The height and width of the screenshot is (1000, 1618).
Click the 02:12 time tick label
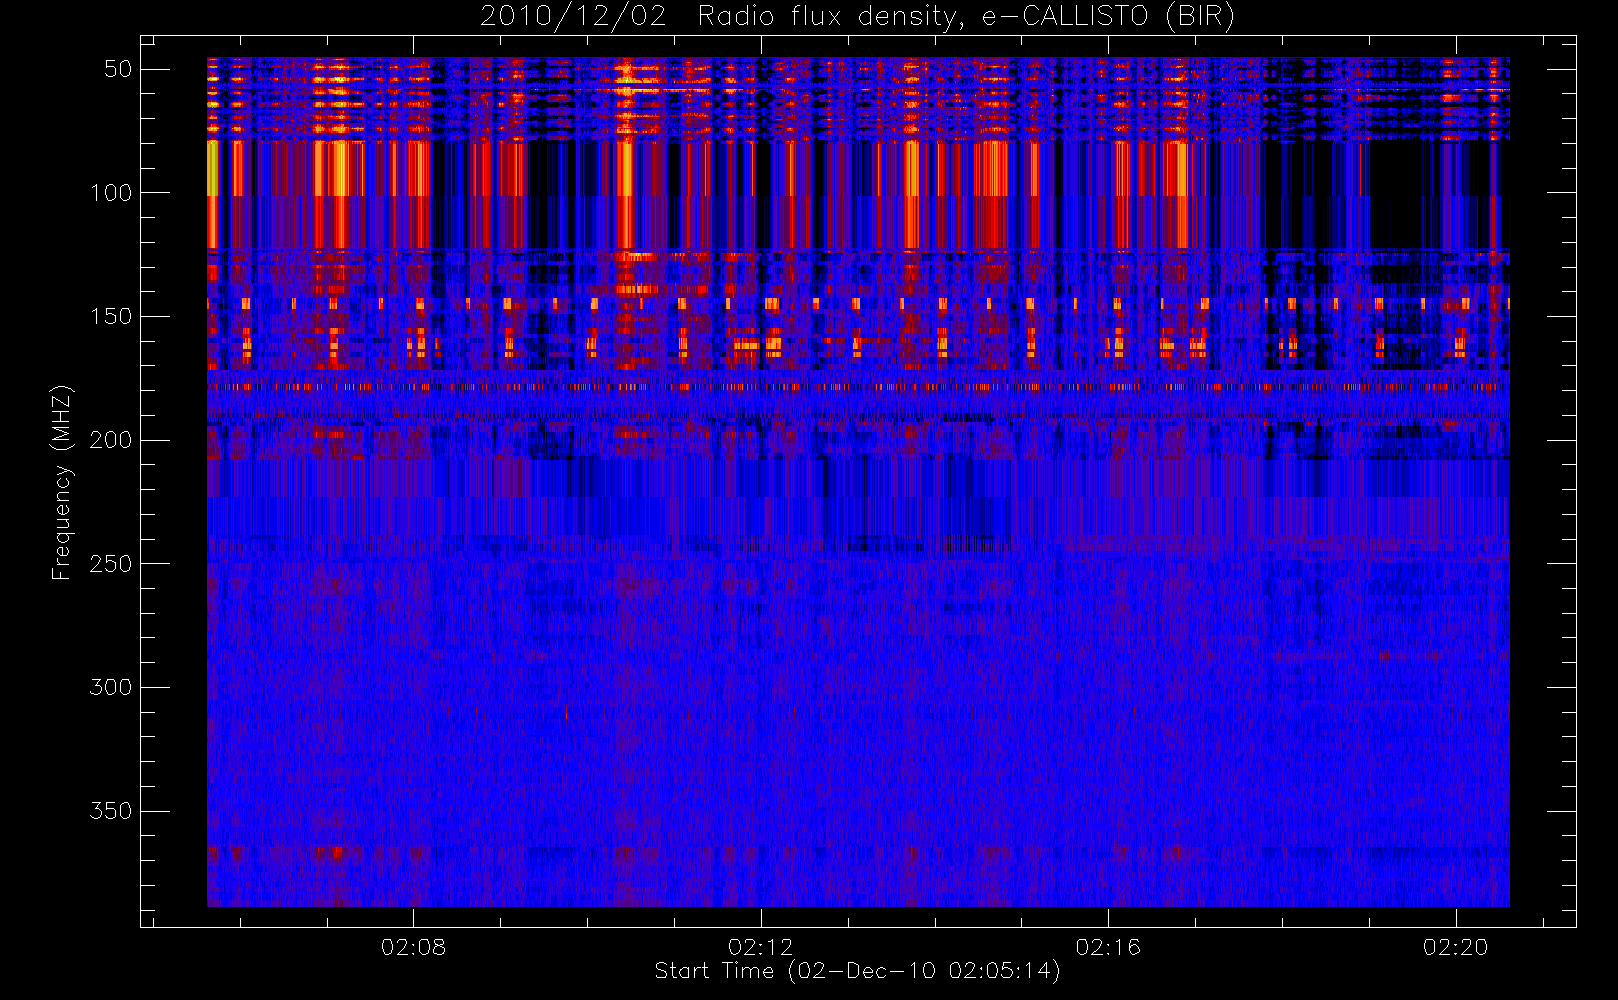click(761, 947)
